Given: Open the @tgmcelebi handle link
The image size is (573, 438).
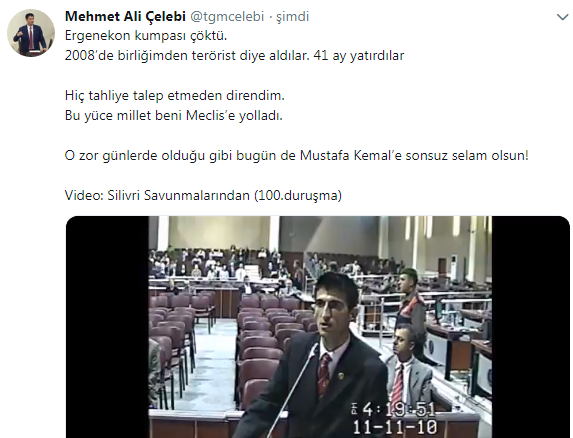Looking at the screenshot, I should coord(227,16).
